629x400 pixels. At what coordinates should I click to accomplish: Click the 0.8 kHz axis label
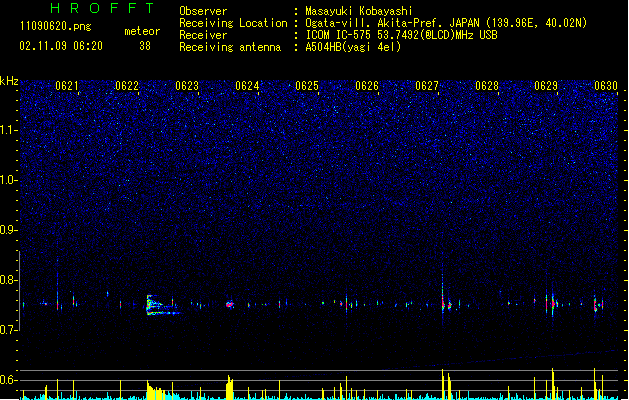tap(9, 280)
